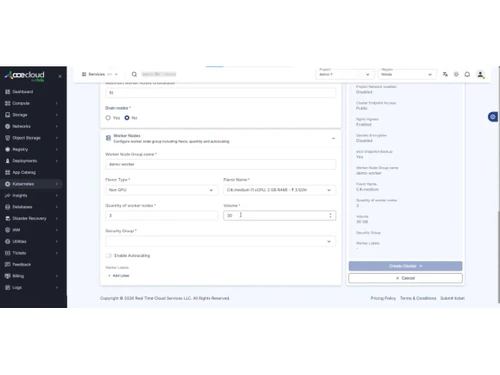The width and height of the screenshot is (500, 375).
Task: Click the page vertical scrollbar
Action: (x=499, y=257)
